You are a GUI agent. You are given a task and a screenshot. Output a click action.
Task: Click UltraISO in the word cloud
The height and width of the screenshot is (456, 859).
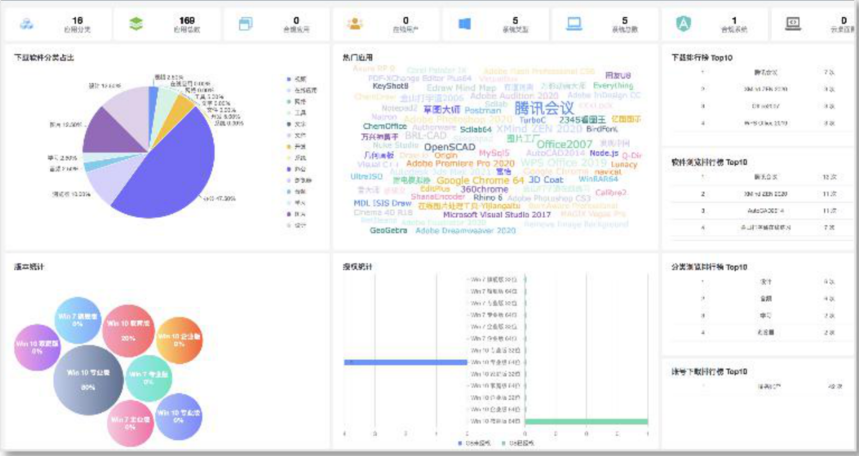coord(366,176)
